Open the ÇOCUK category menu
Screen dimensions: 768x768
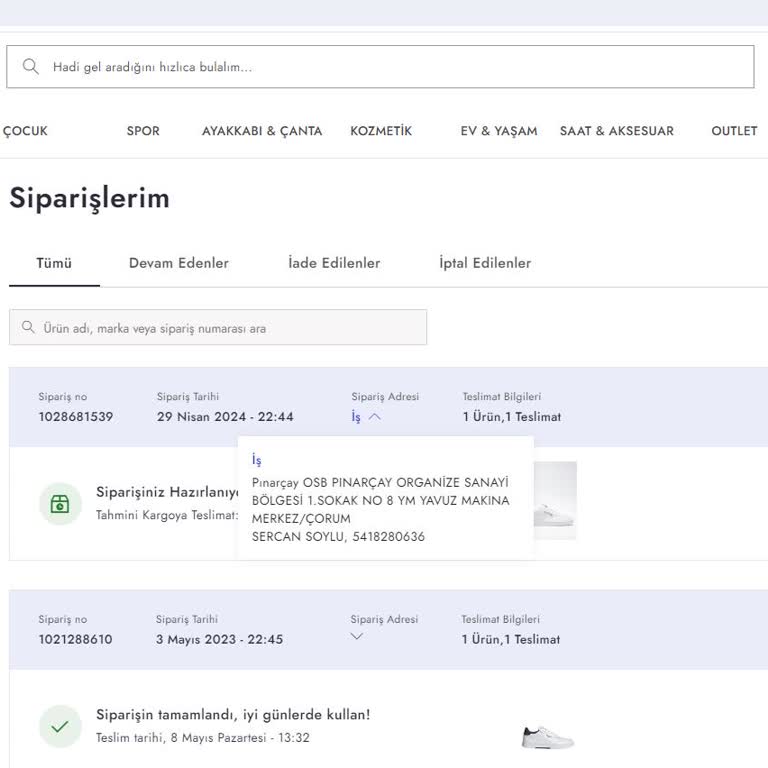[x=25, y=131]
